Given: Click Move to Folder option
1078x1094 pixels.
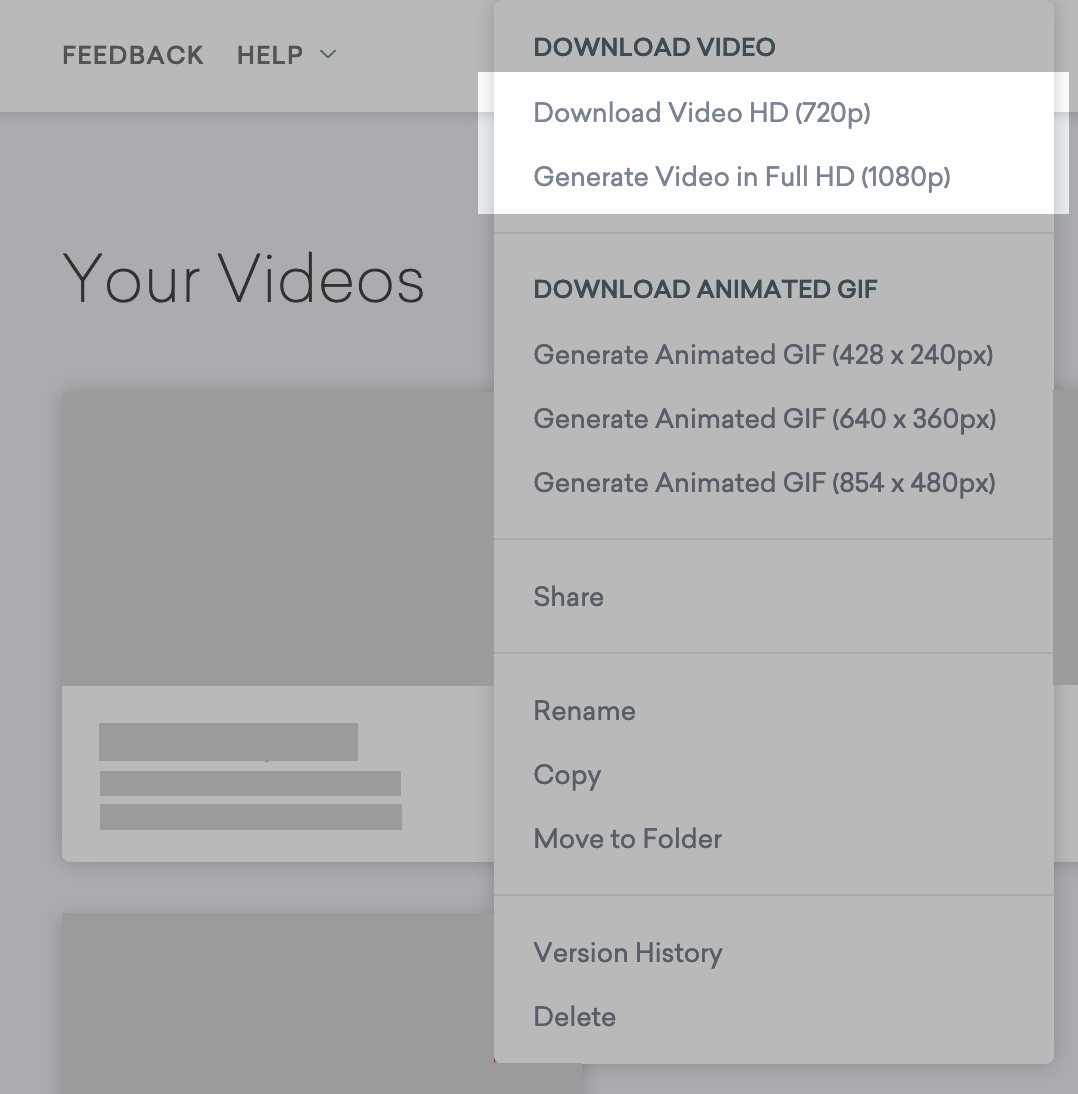Looking at the screenshot, I should [627, 839].
